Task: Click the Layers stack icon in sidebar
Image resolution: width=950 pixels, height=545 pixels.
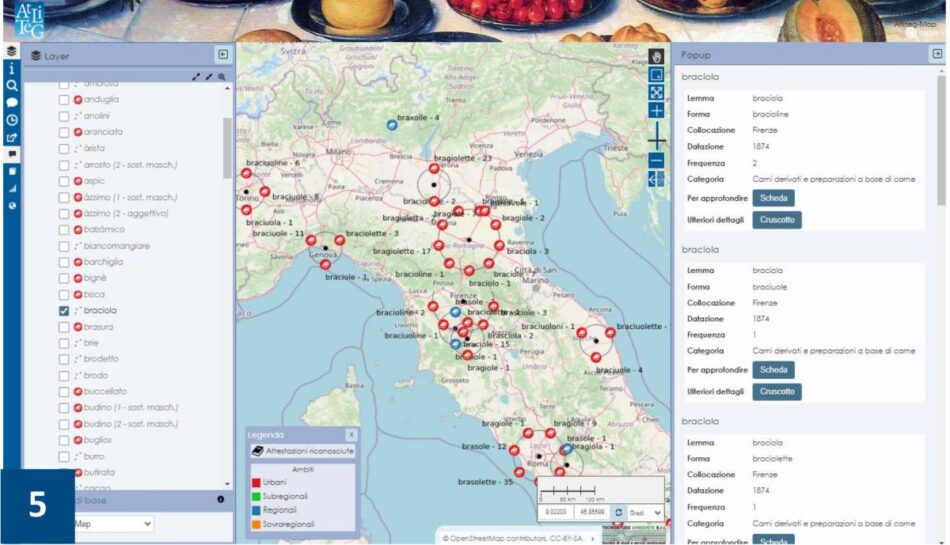Action: 12,51
